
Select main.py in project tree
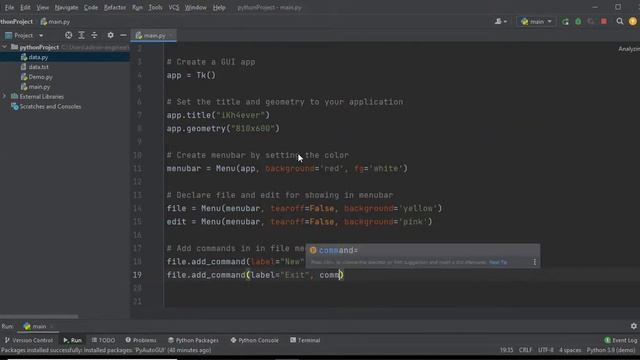tap(39, 87)
